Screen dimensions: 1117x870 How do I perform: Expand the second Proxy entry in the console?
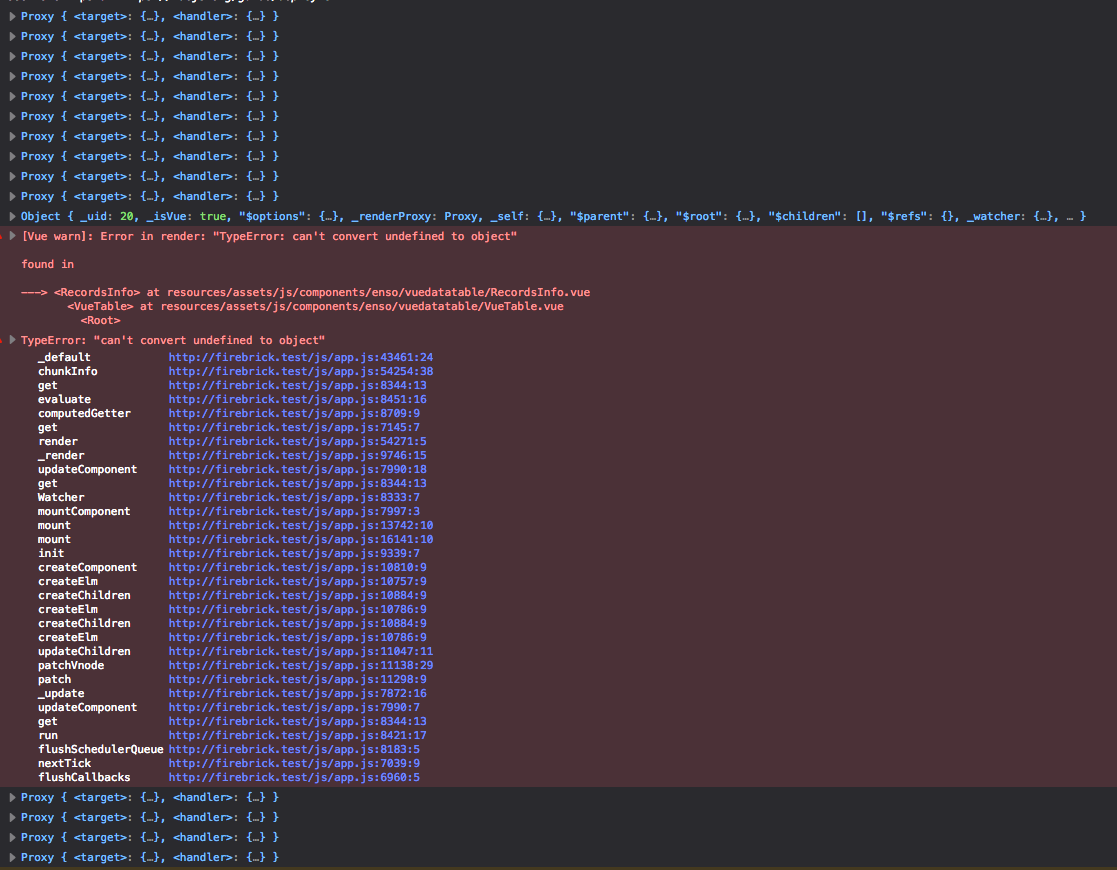point(11,36)
